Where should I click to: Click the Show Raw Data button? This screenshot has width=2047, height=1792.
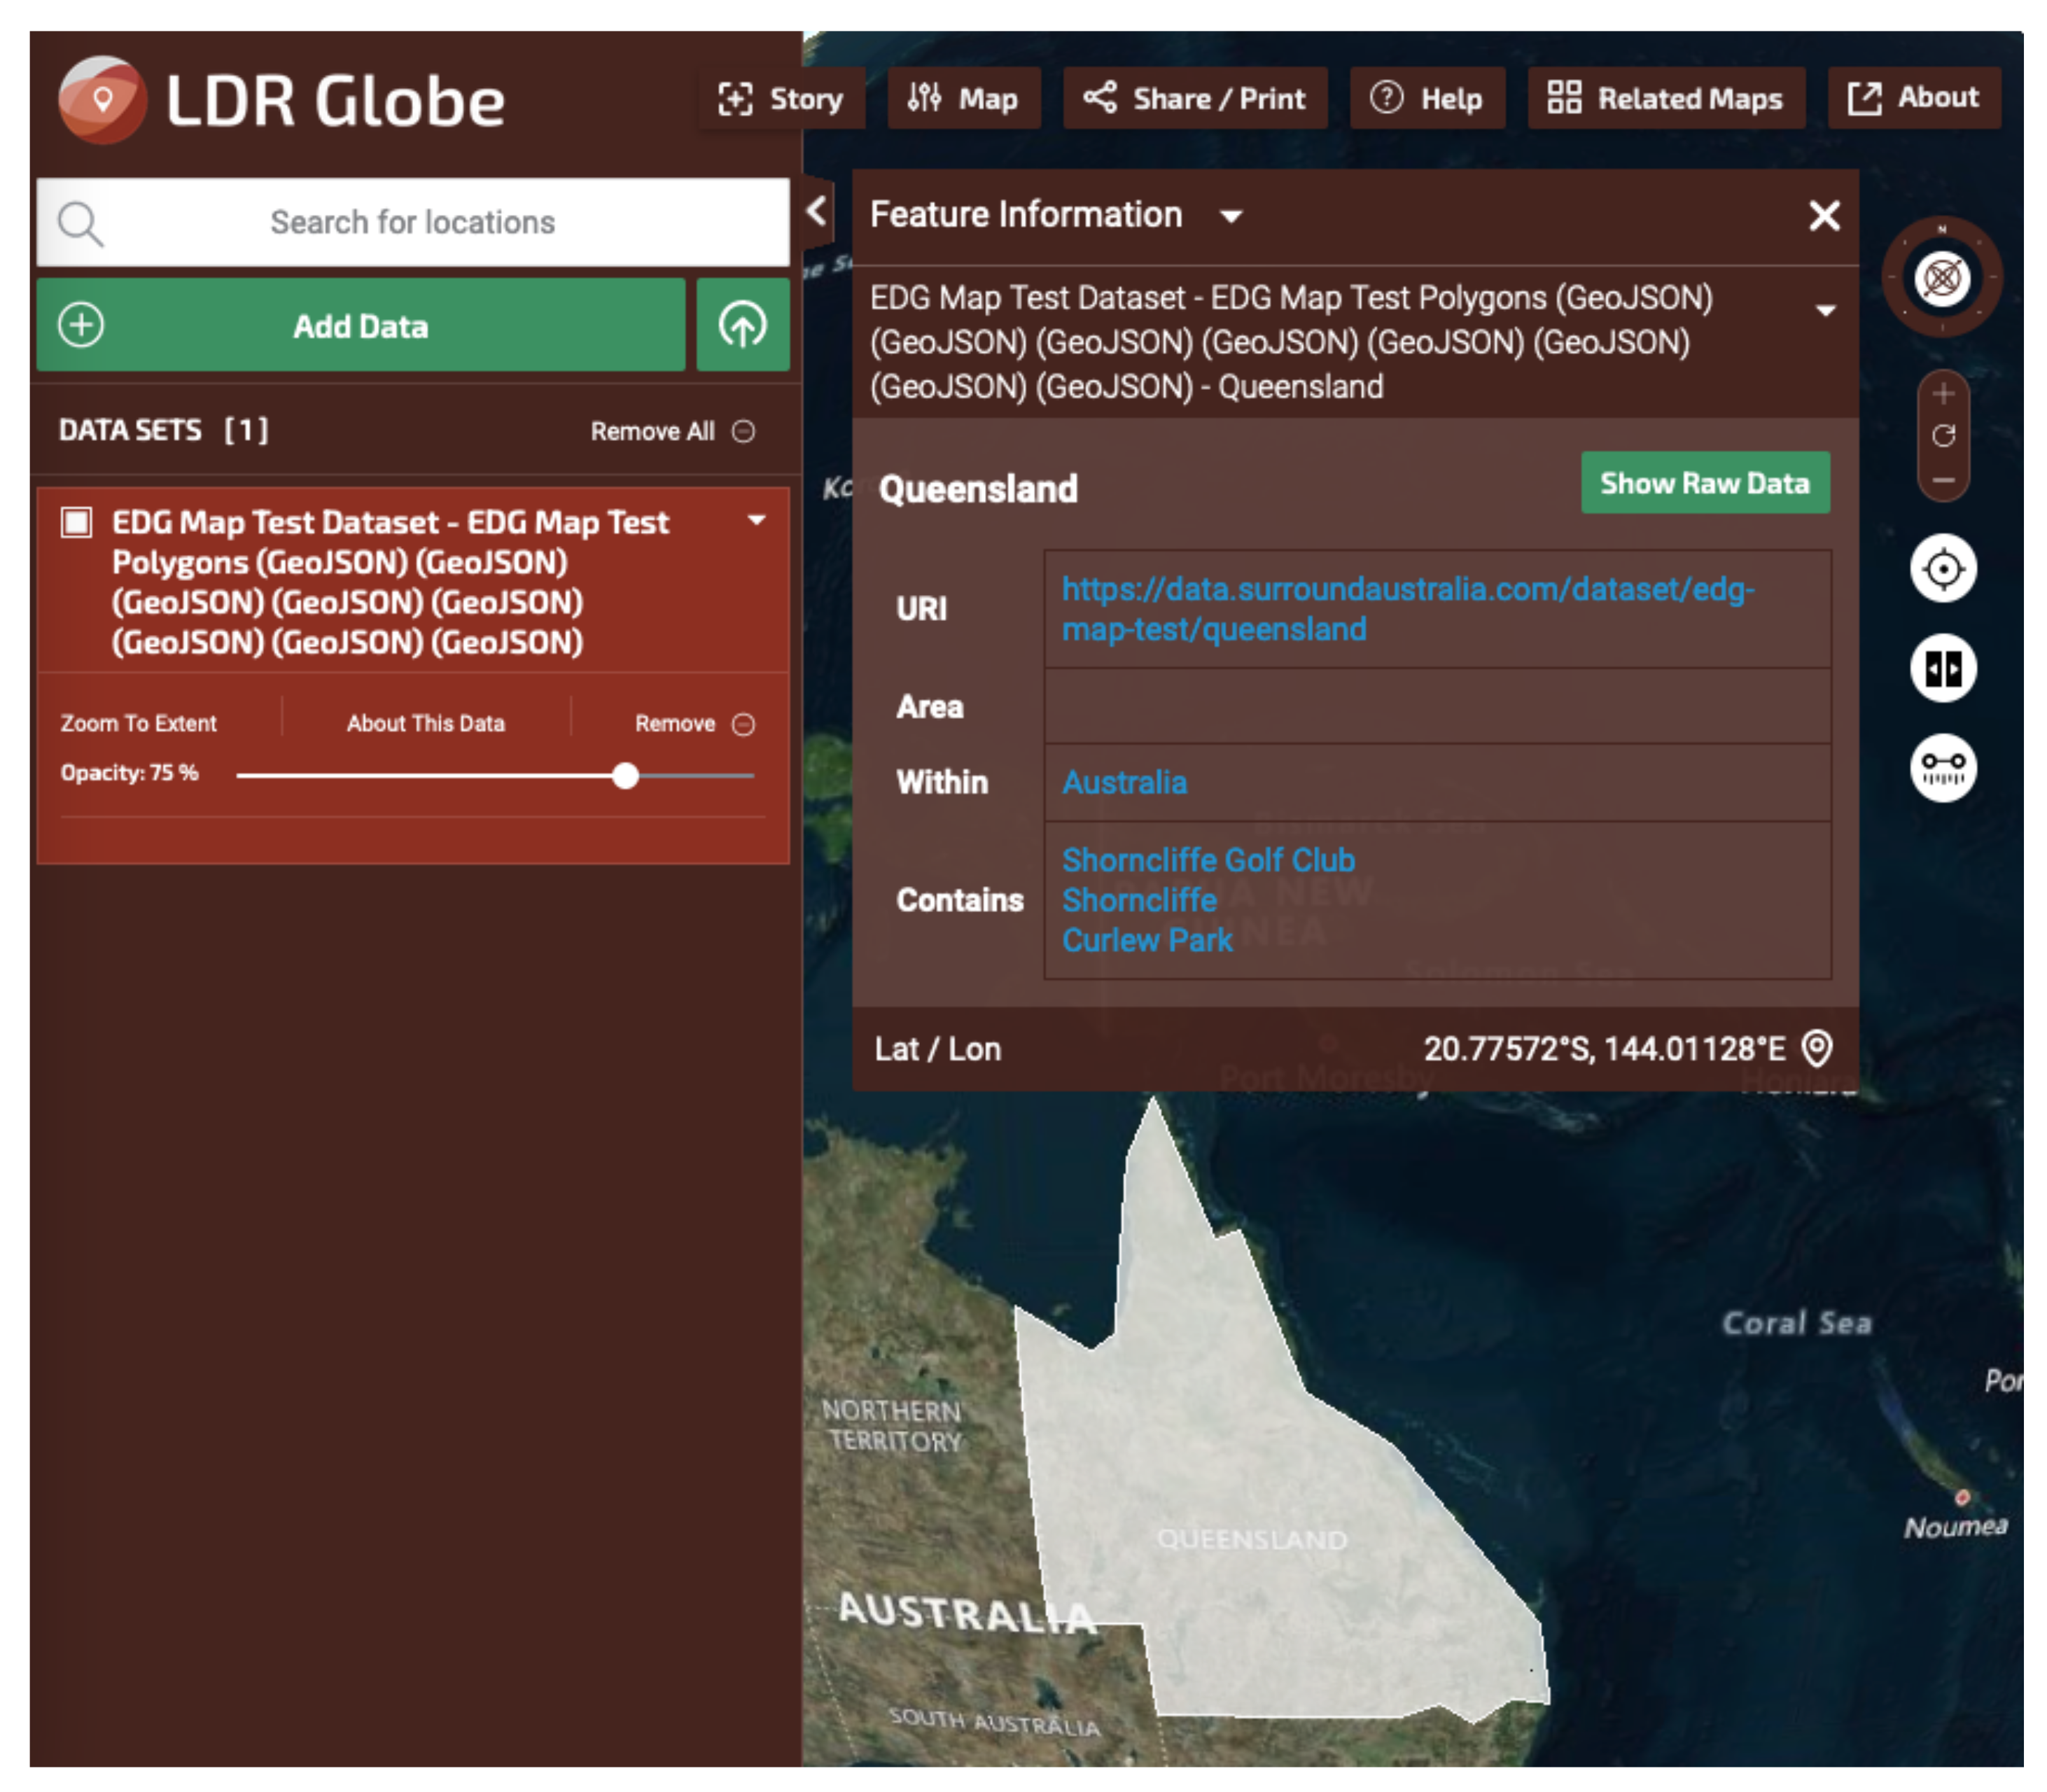tap(1704, 483)
